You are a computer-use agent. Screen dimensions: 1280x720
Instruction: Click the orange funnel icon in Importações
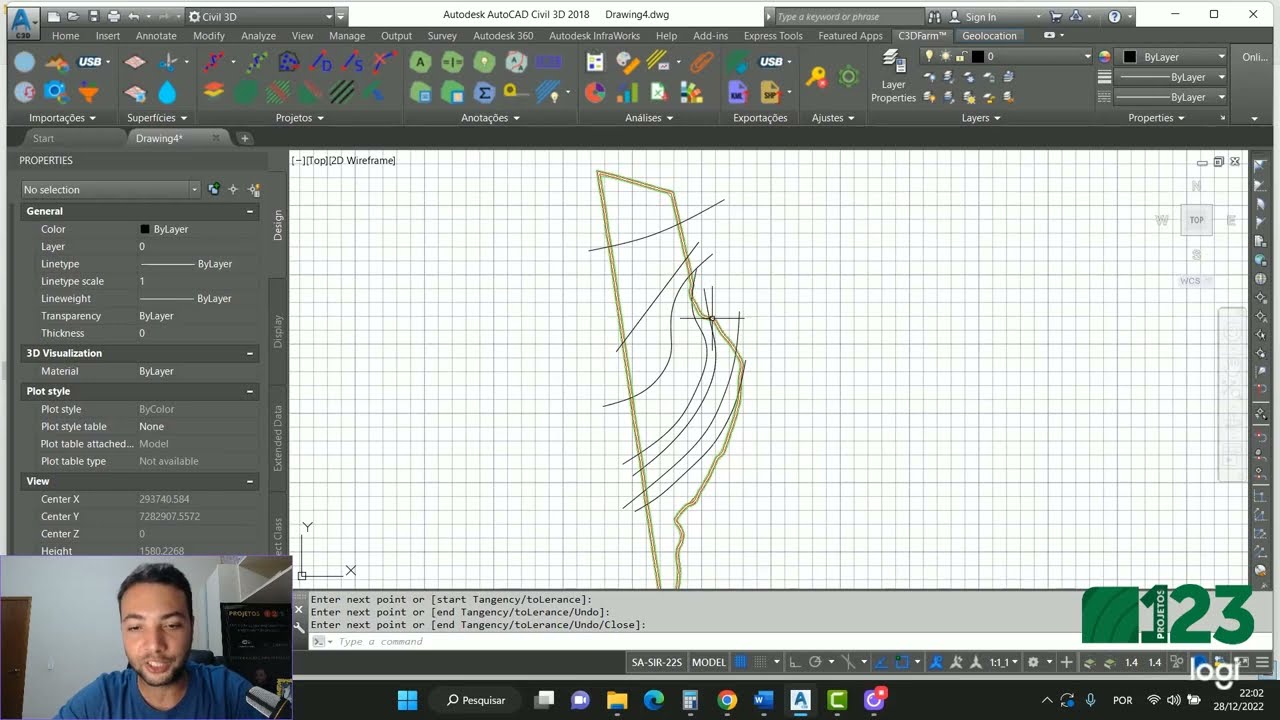coord(88,93)
